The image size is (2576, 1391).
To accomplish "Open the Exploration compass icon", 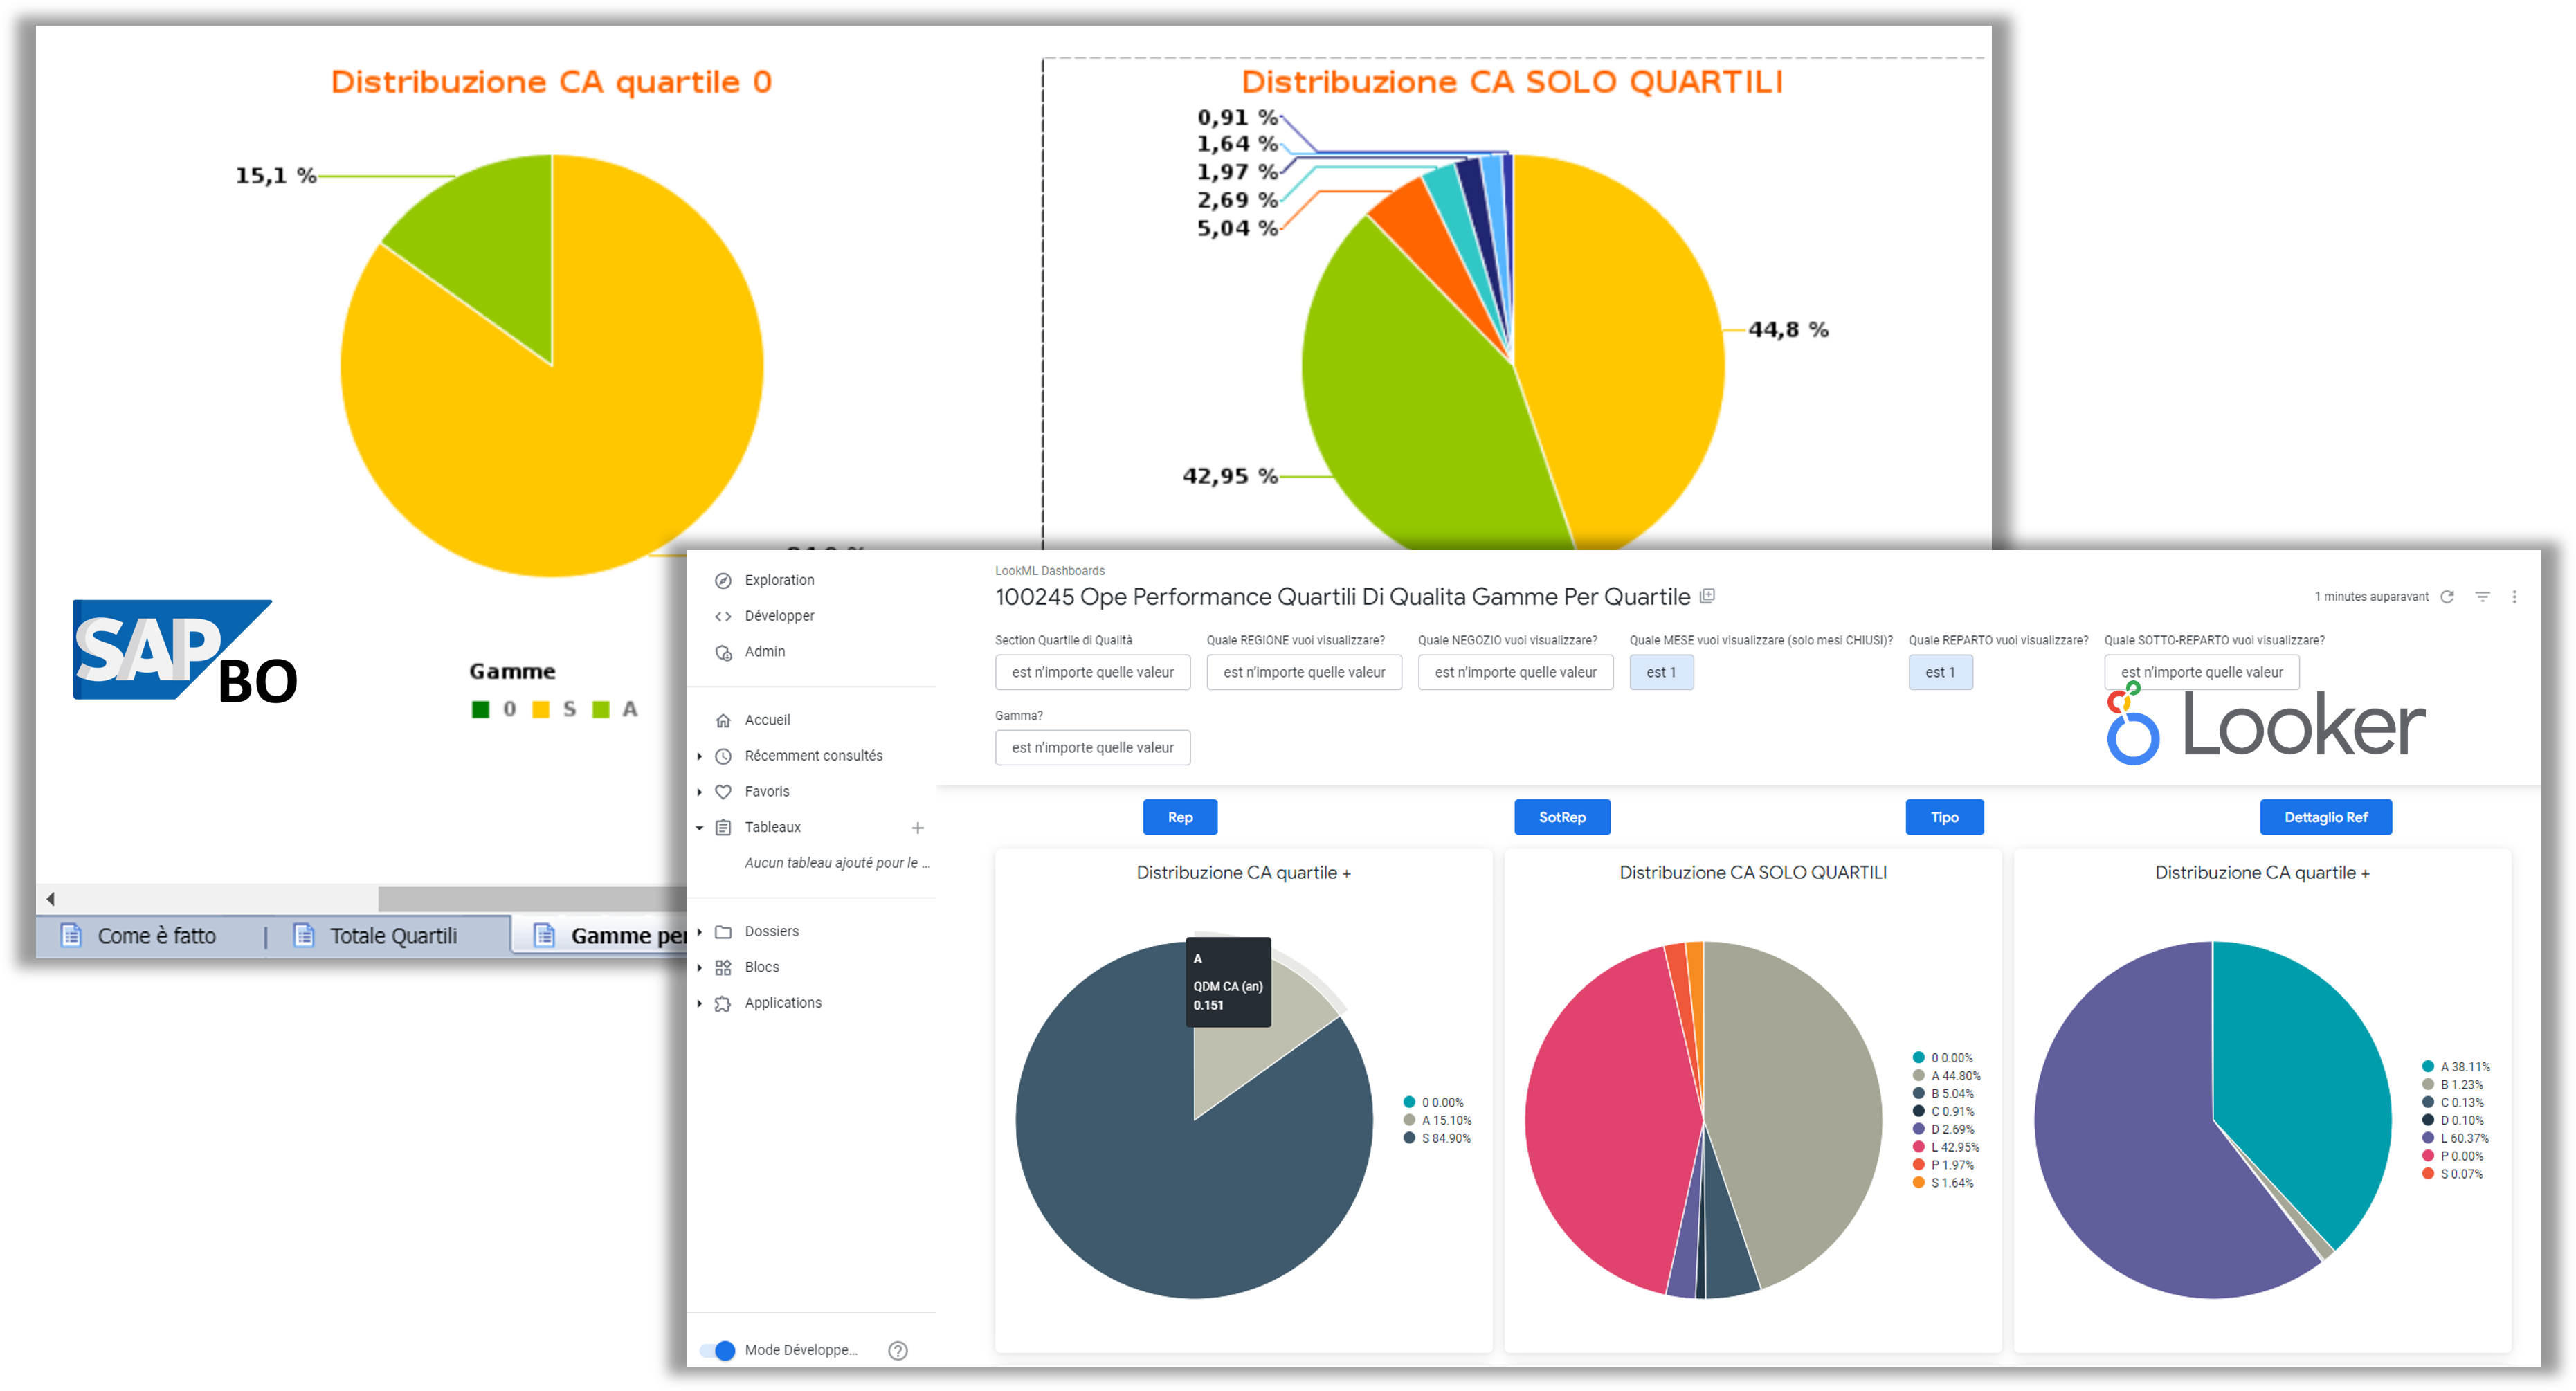I will [723, 580].
